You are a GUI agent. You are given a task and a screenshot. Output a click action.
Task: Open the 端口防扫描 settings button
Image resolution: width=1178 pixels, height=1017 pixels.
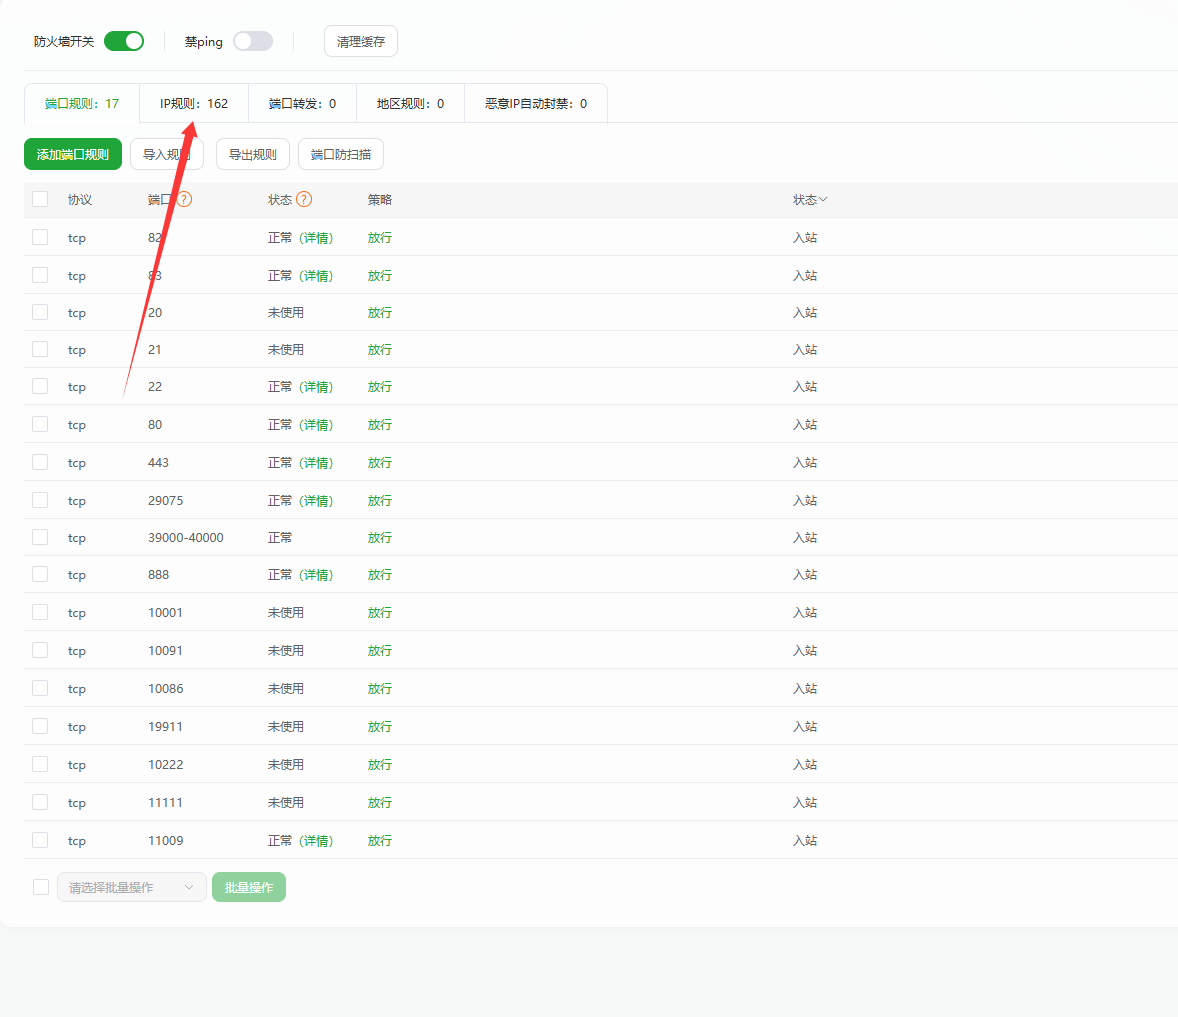[x=341, y=154]
